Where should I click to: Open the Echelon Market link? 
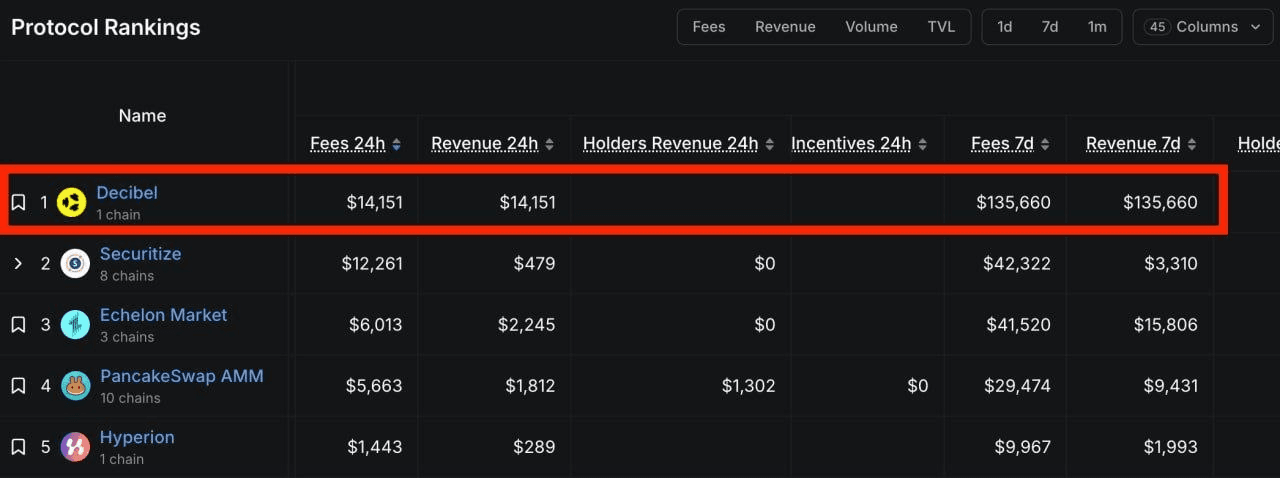(163, 315)
